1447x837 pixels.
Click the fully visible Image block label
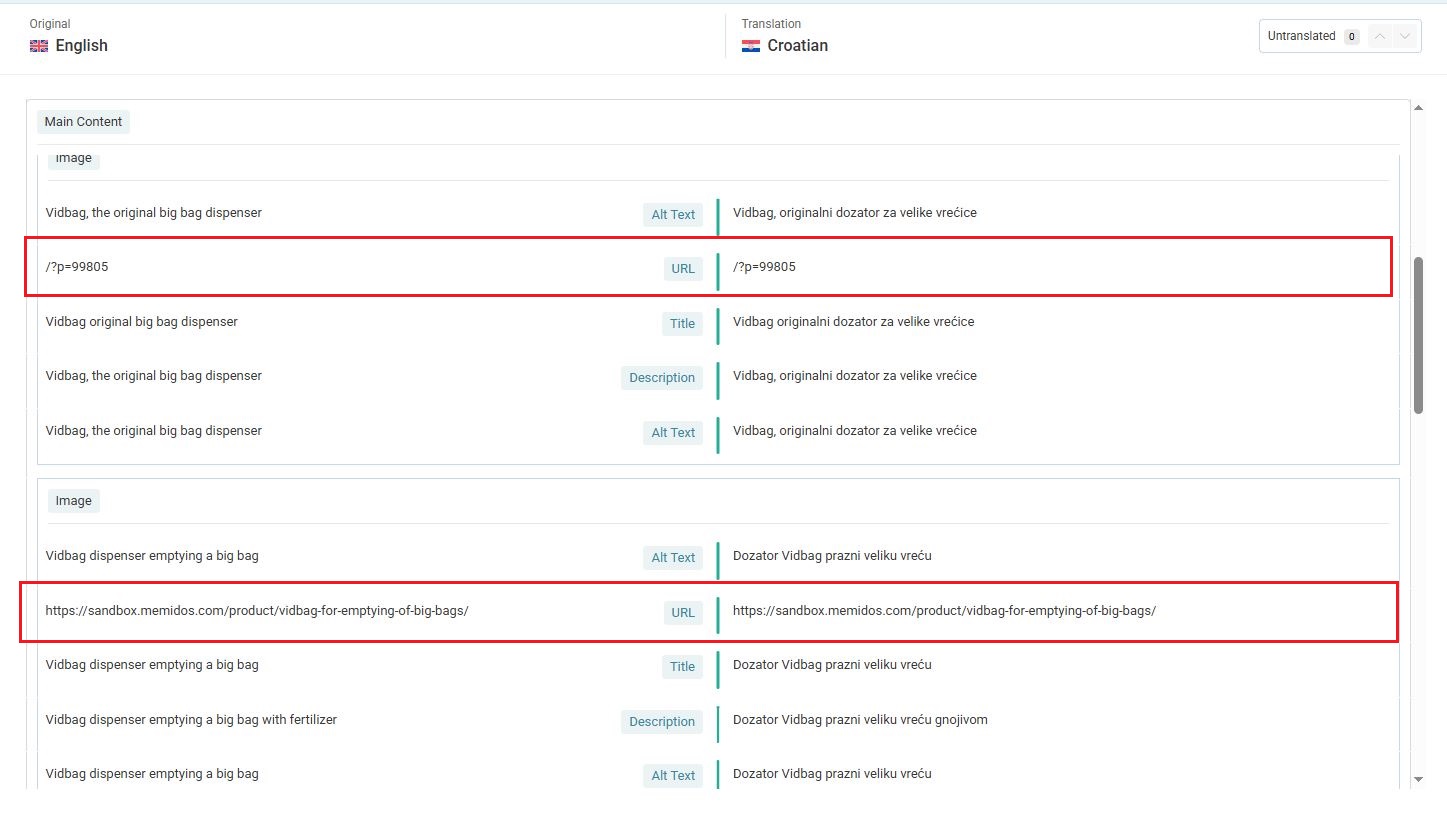point(73,501)
